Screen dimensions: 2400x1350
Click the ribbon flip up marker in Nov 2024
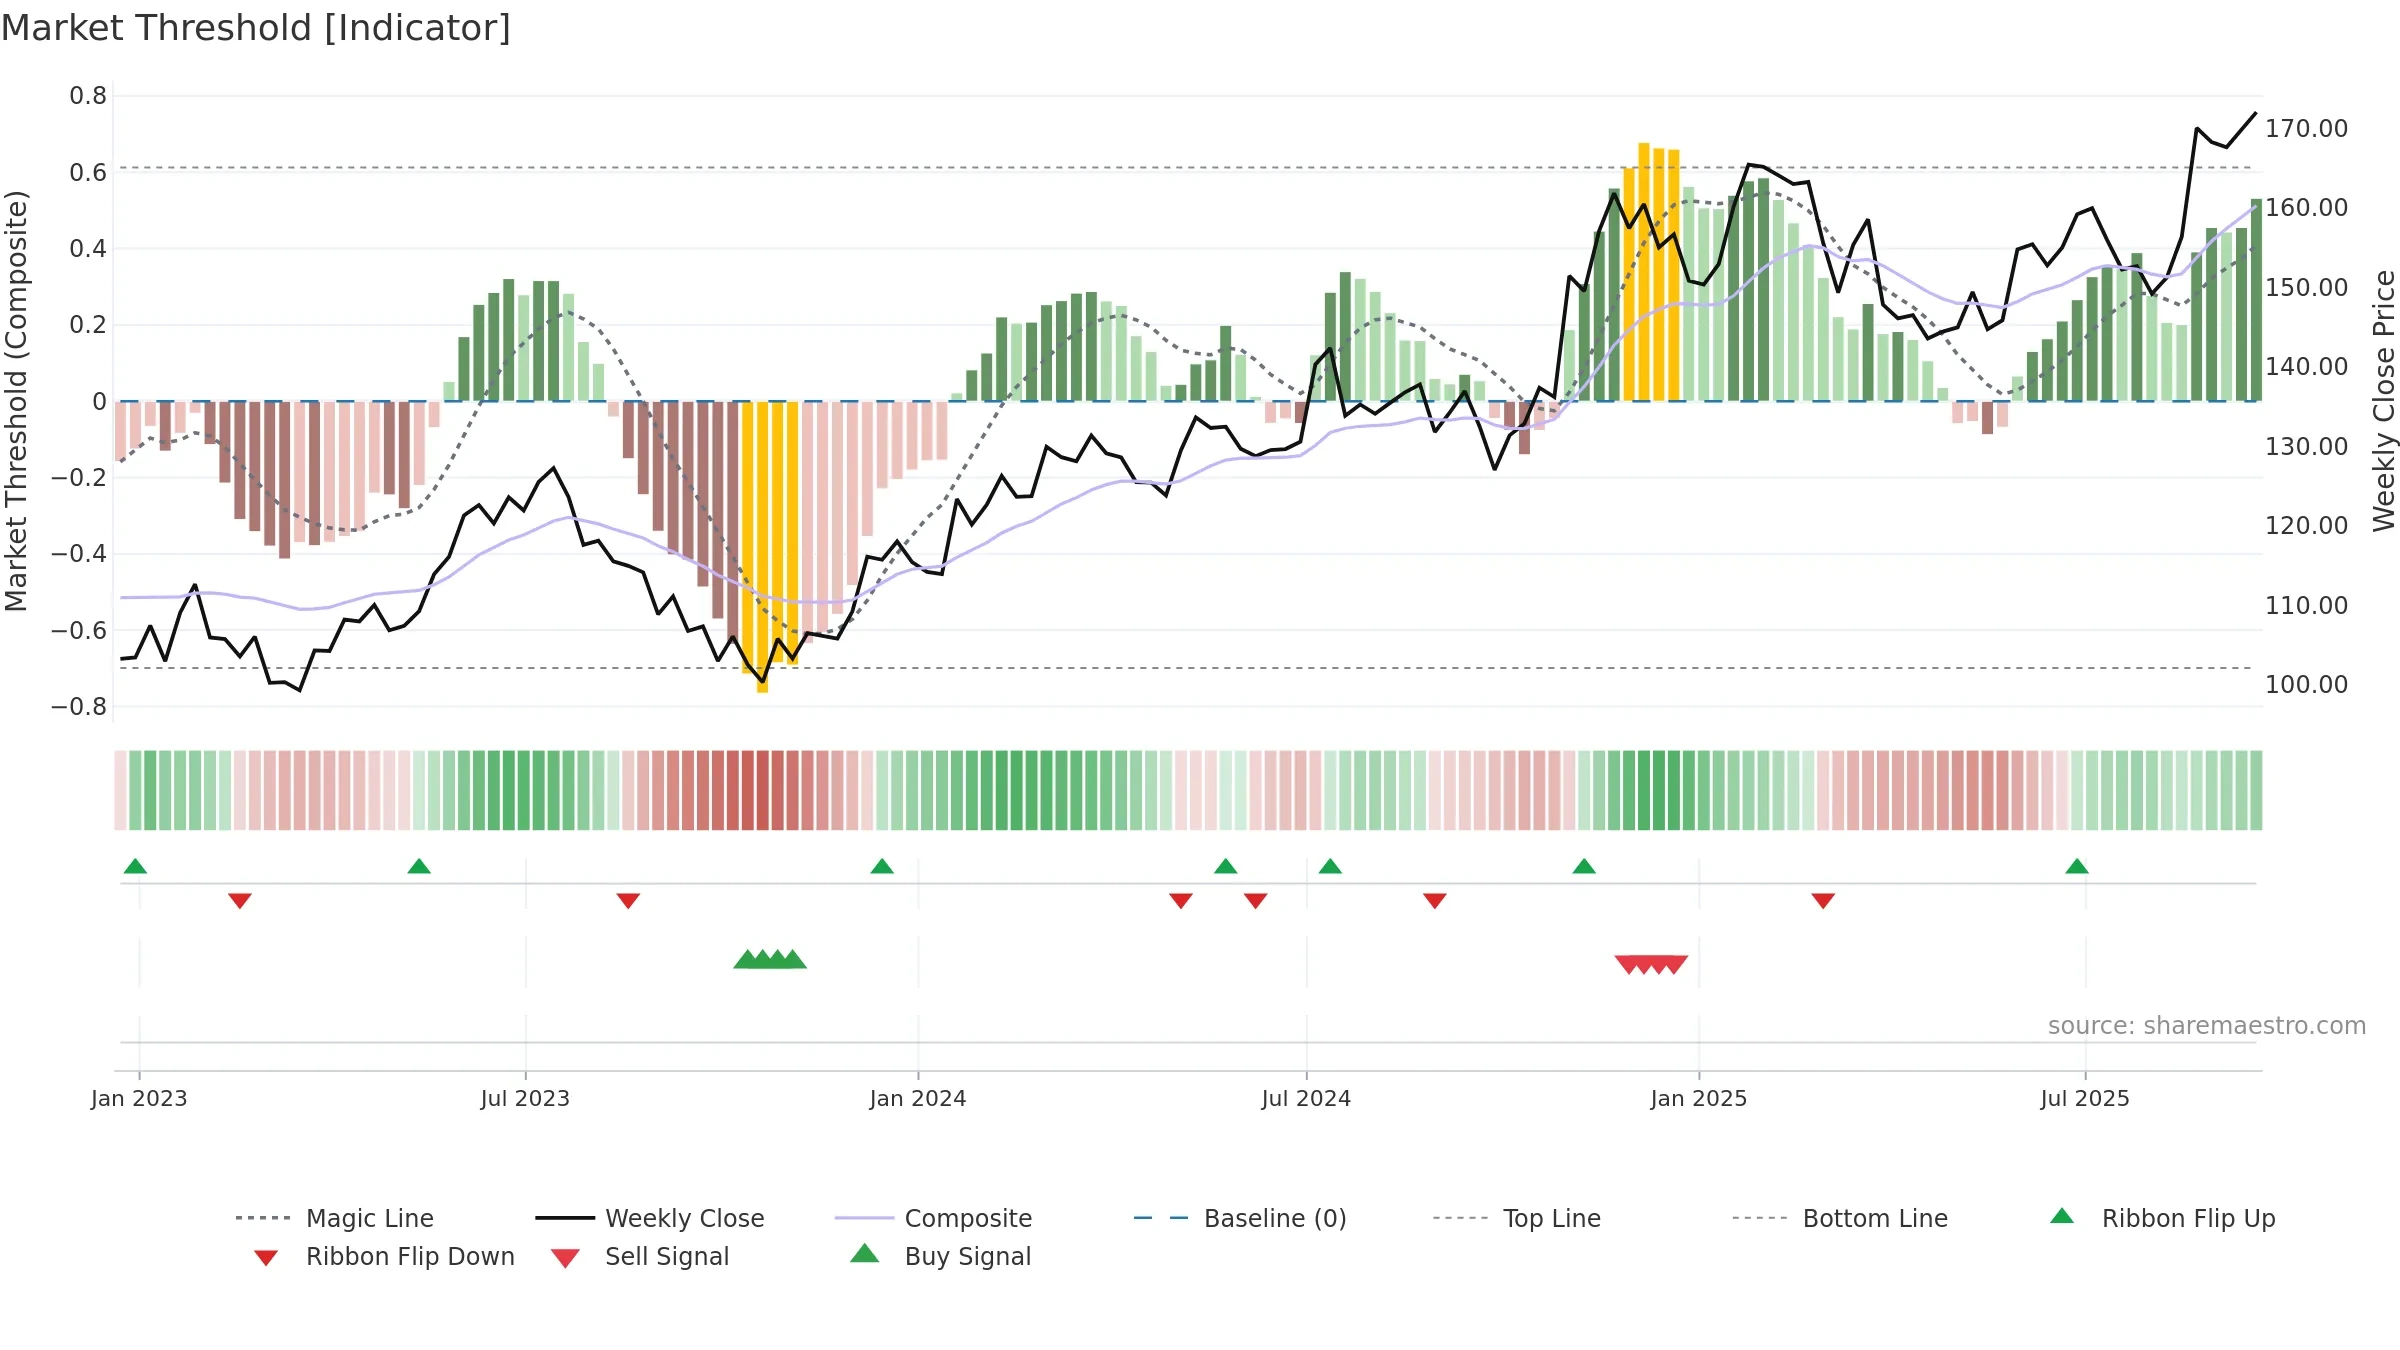(1584, 866)
